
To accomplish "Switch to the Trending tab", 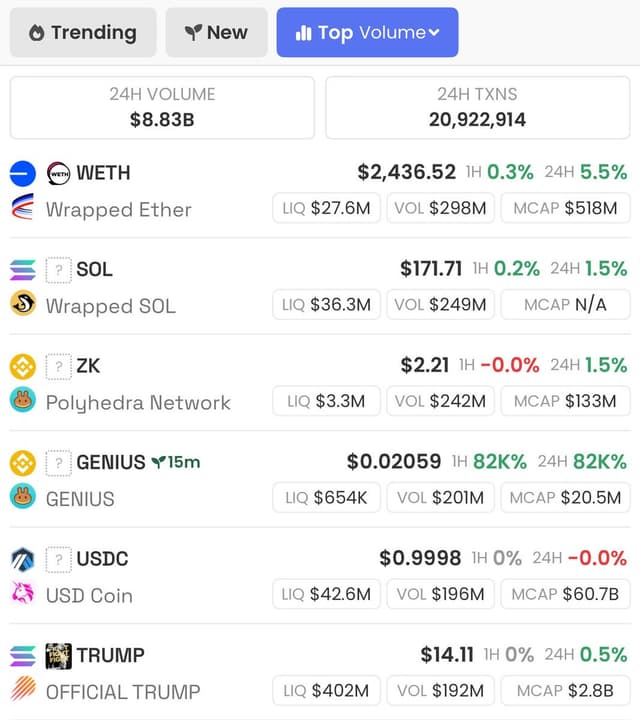I will 83,33.
